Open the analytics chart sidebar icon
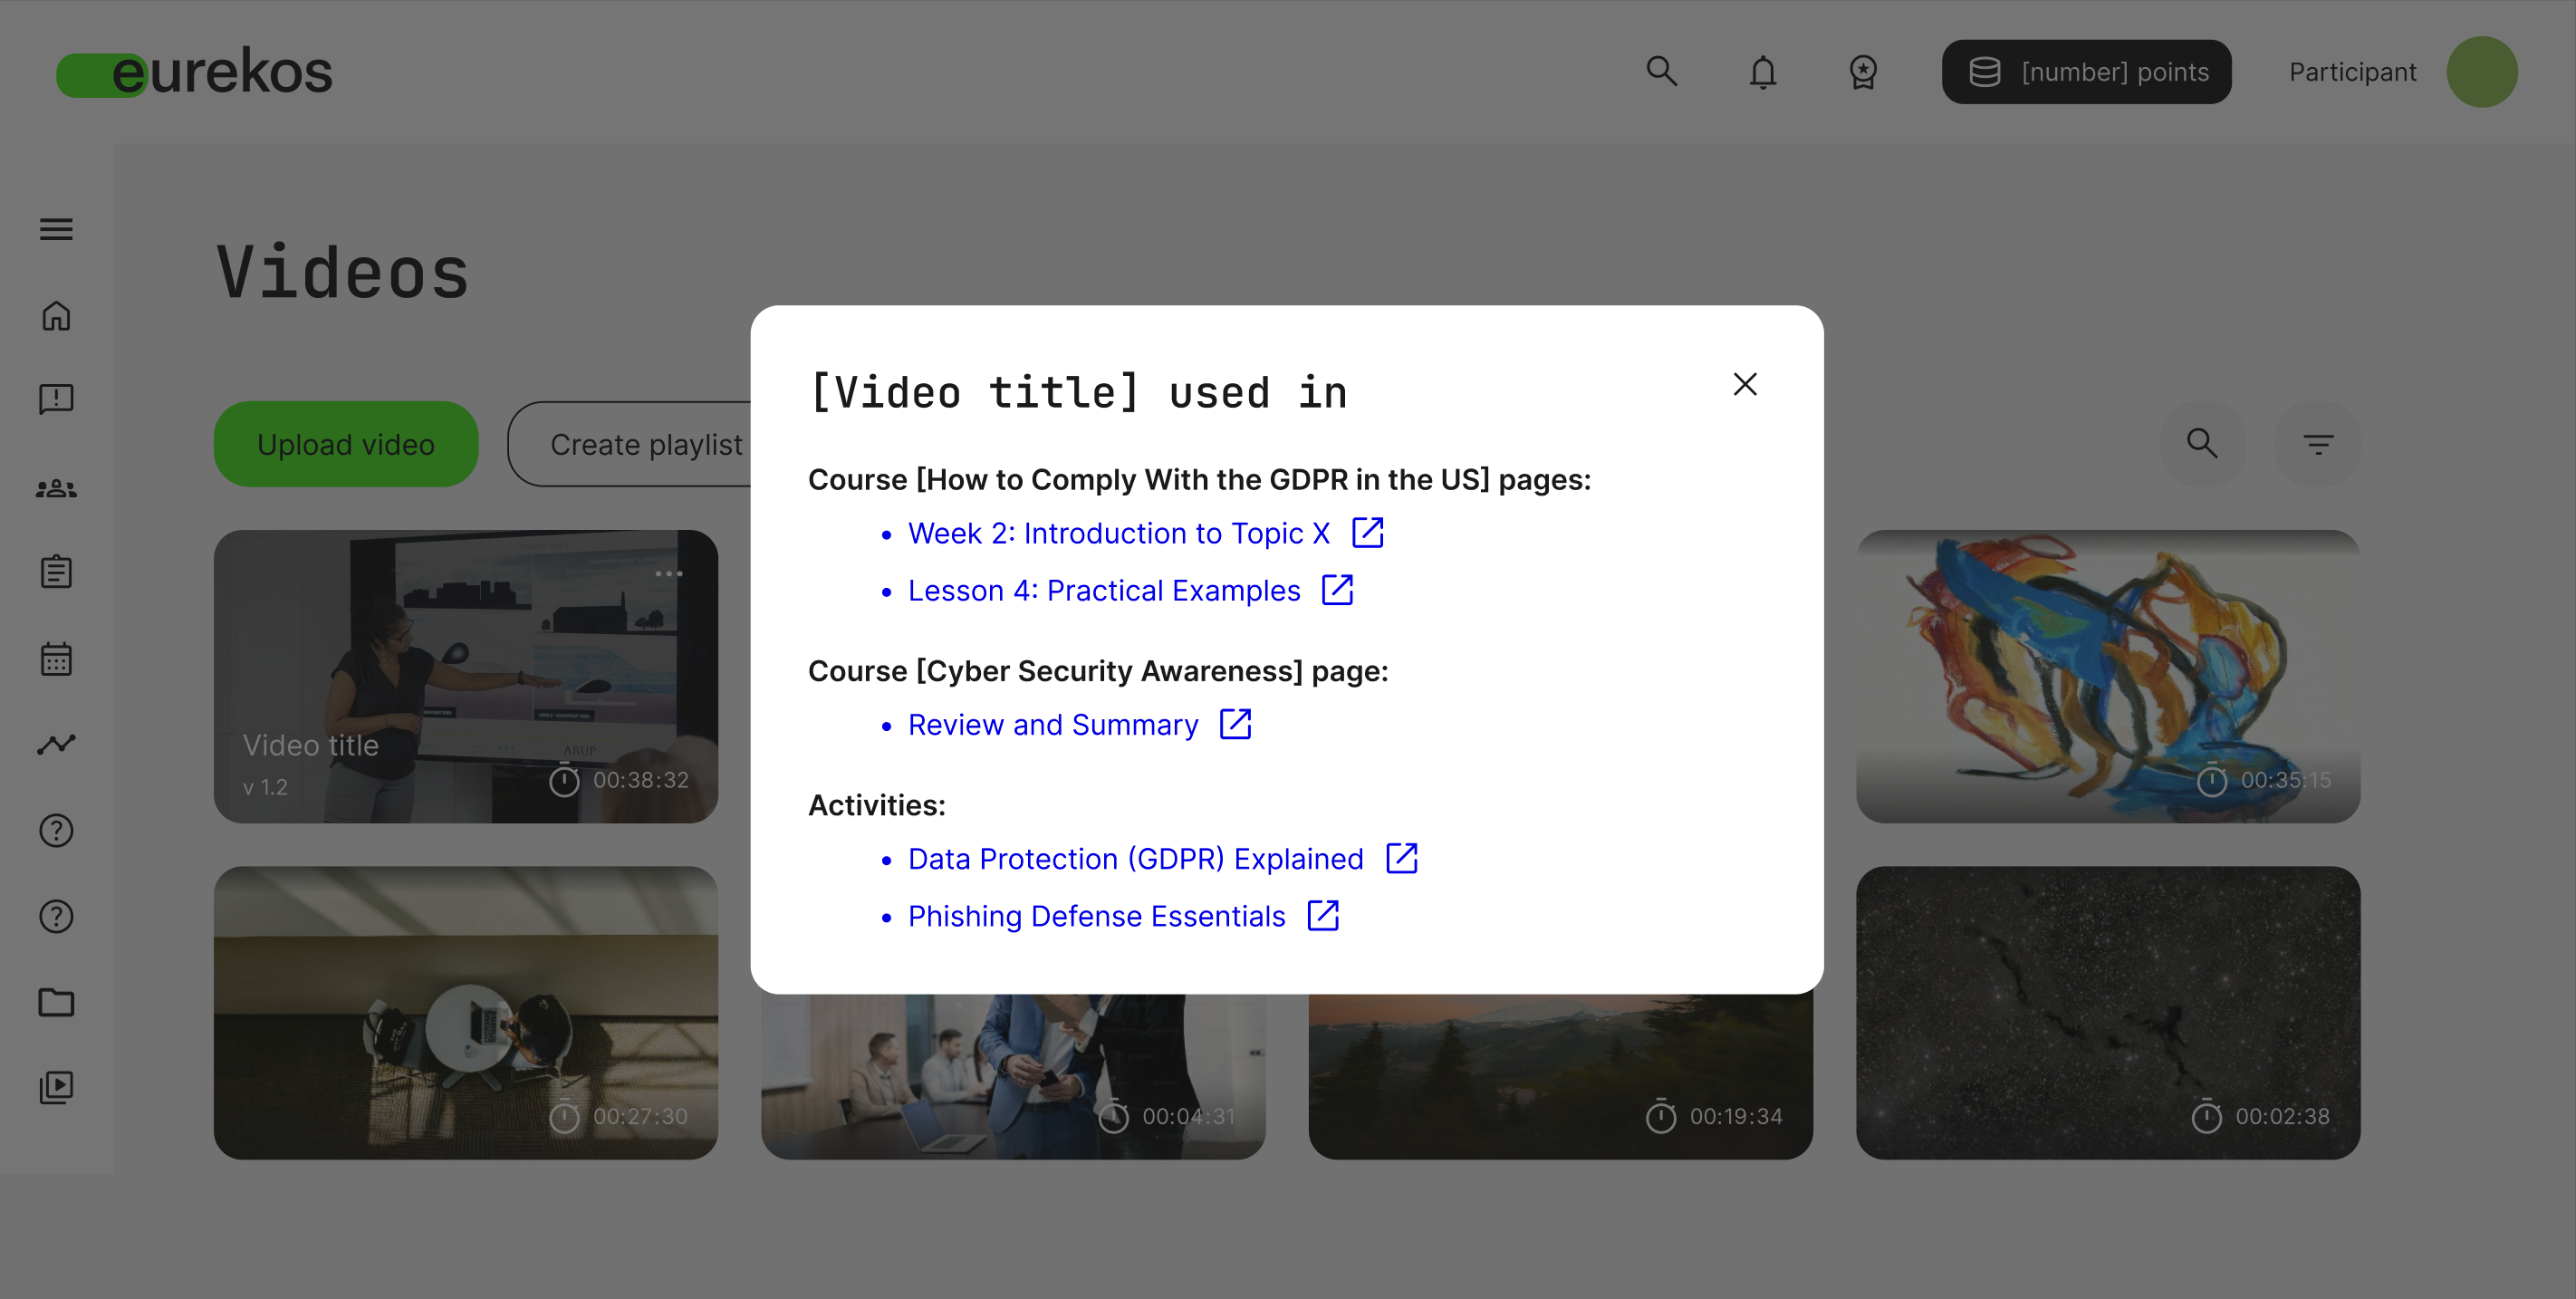The image size is (2576, 1299). pyautogui.click(x=56, y=744)
